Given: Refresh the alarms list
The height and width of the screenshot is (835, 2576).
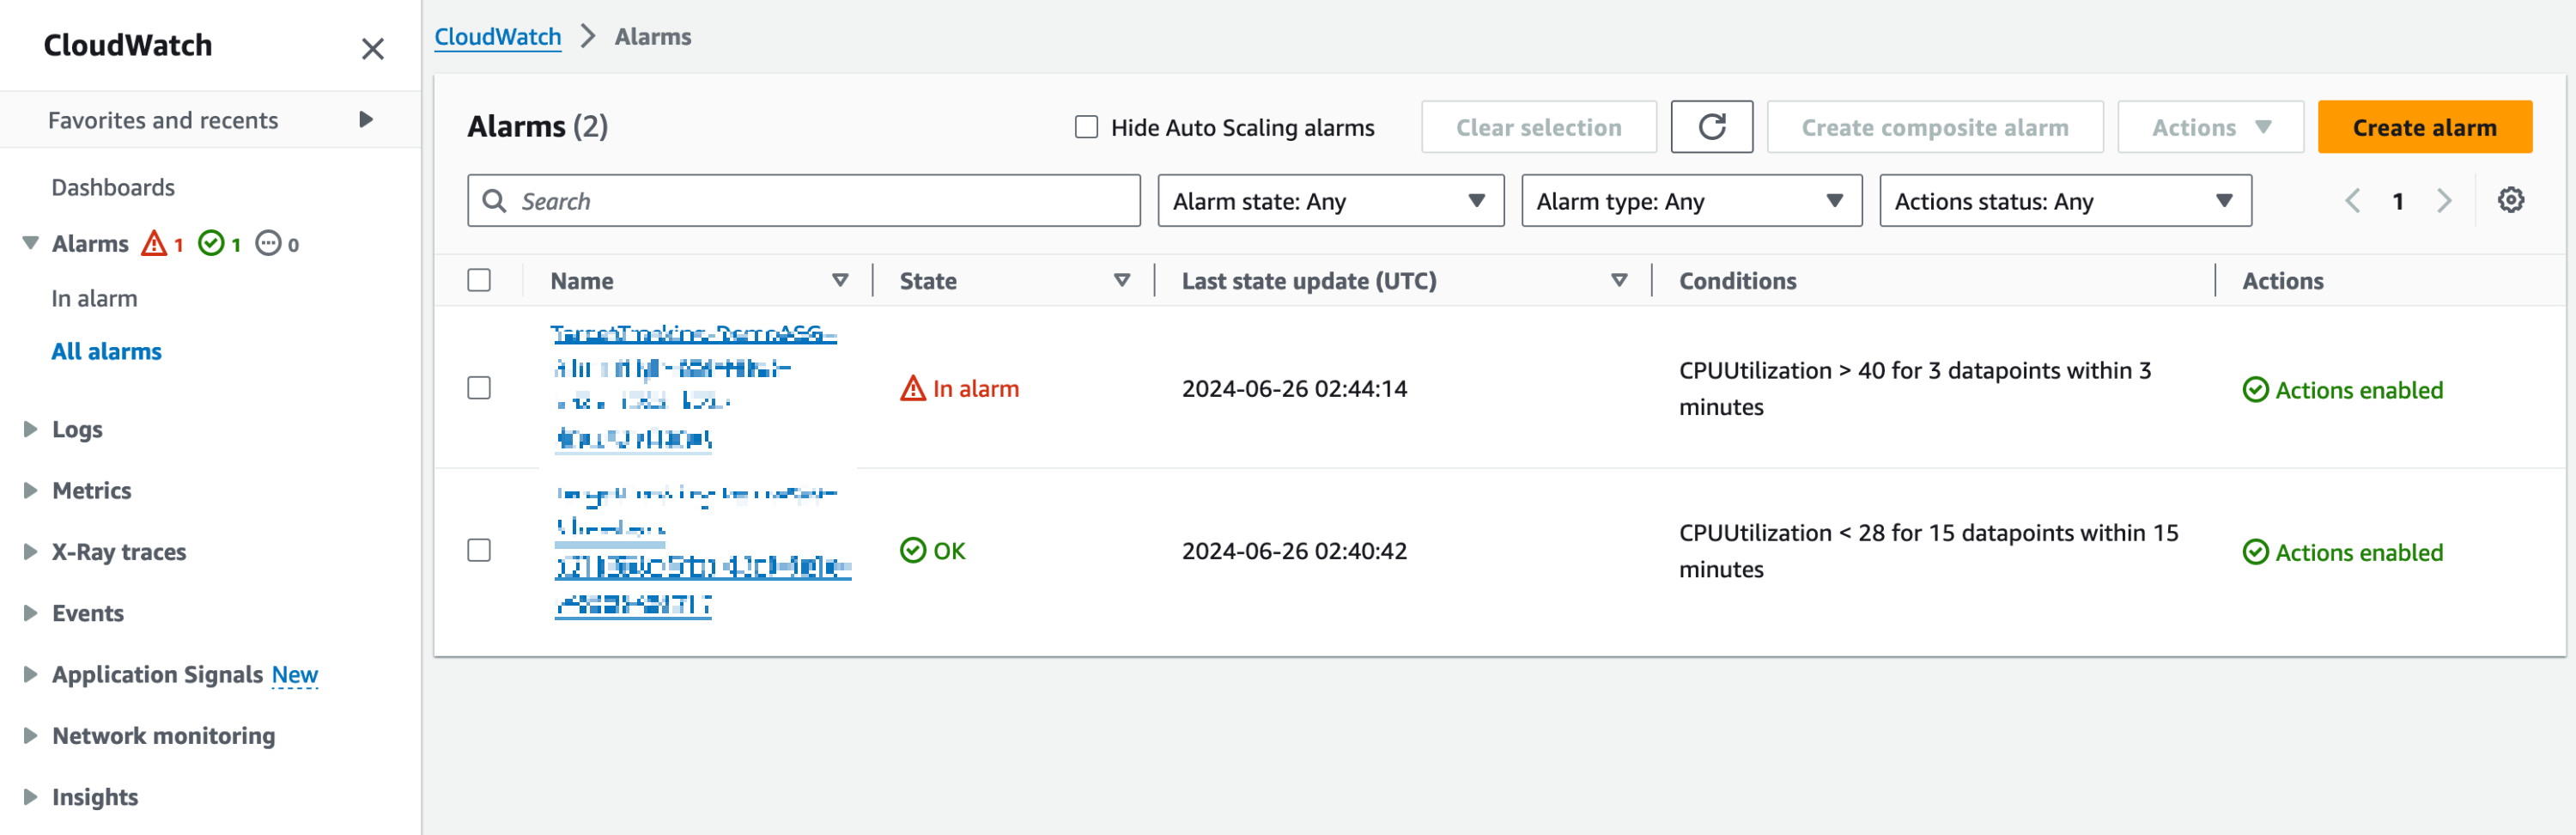Looking at the screenshot, I should pos(1711,127).
